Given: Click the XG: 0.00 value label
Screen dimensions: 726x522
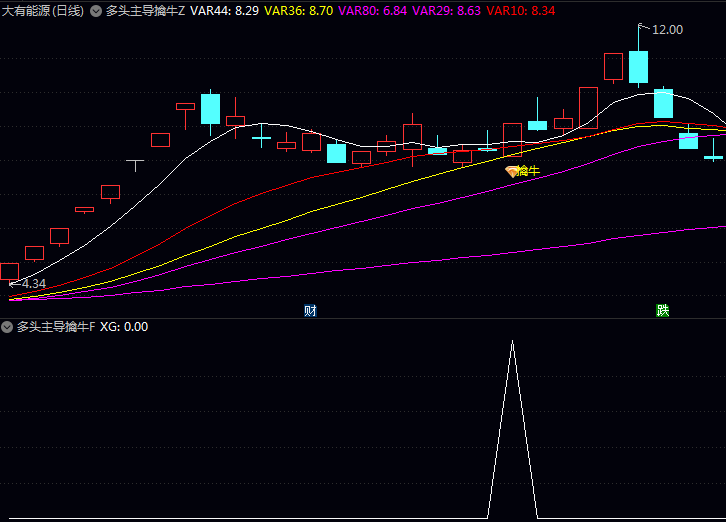Looking at the screenshot, I should pos(124,327).
